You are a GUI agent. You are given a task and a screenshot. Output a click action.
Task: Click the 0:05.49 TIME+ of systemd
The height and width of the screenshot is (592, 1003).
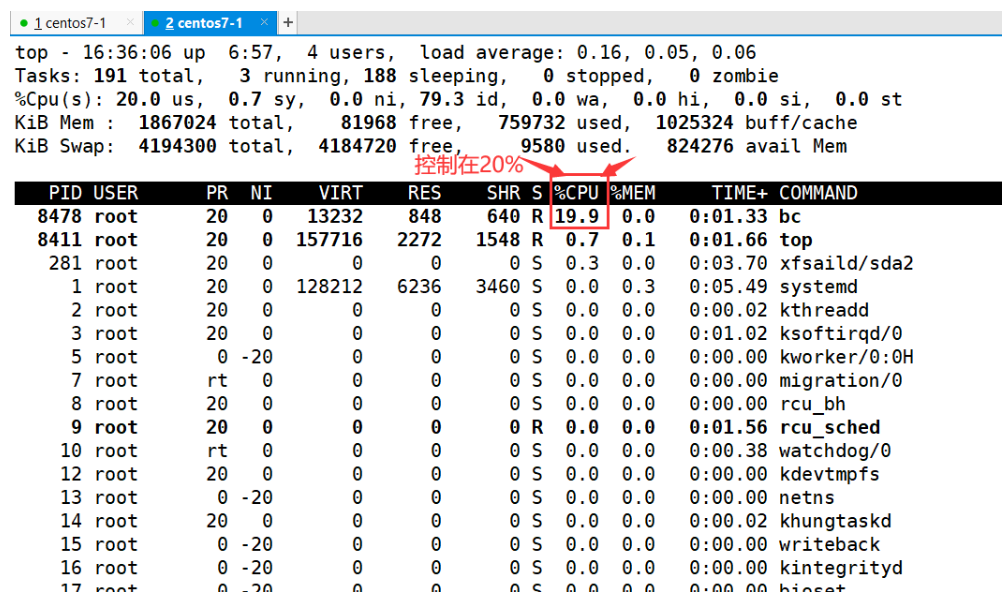(729, 287)
